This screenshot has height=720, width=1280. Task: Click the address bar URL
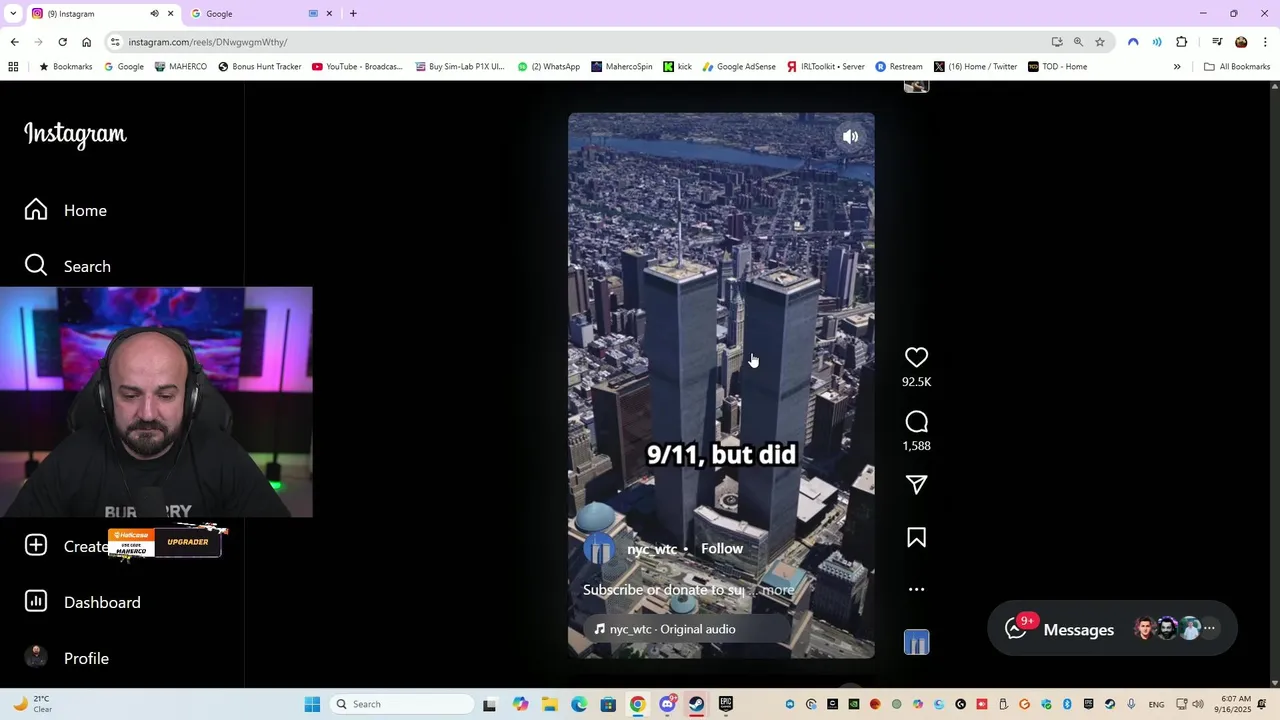[208, 42]
